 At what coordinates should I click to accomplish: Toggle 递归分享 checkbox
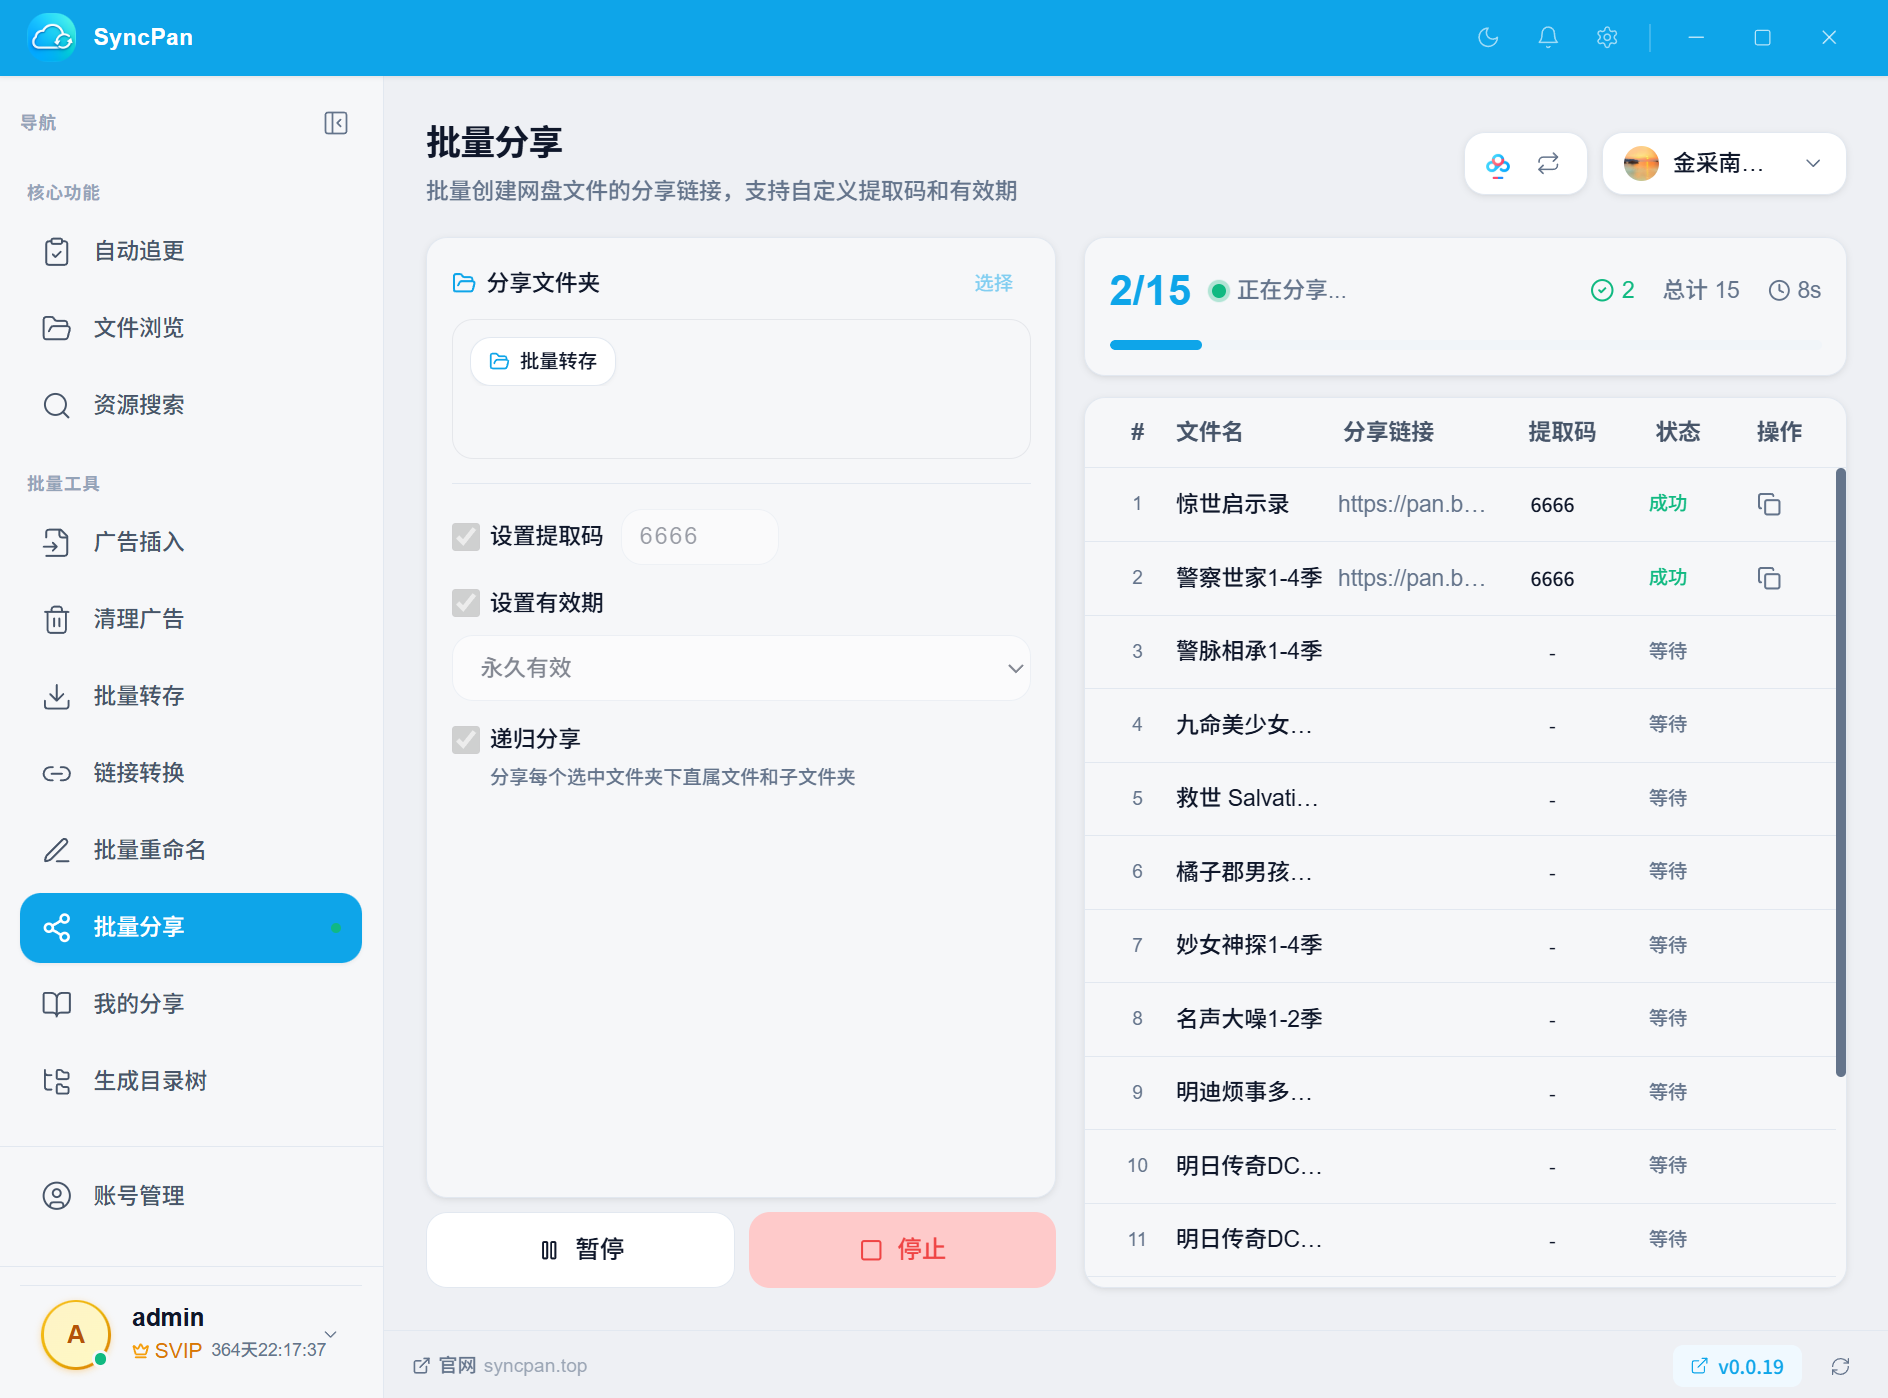click(x=466, y=739)
